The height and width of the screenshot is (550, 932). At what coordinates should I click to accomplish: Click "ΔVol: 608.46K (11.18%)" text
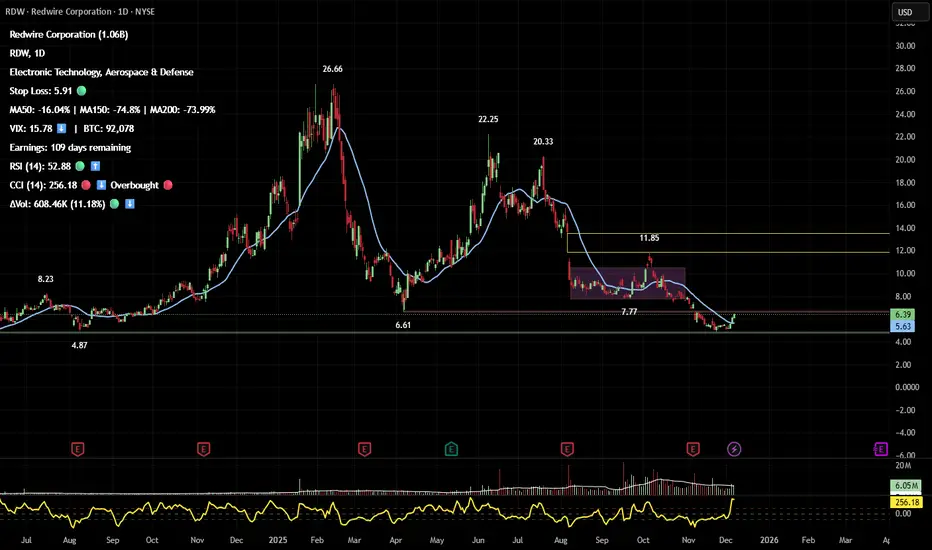click(57, 204)
